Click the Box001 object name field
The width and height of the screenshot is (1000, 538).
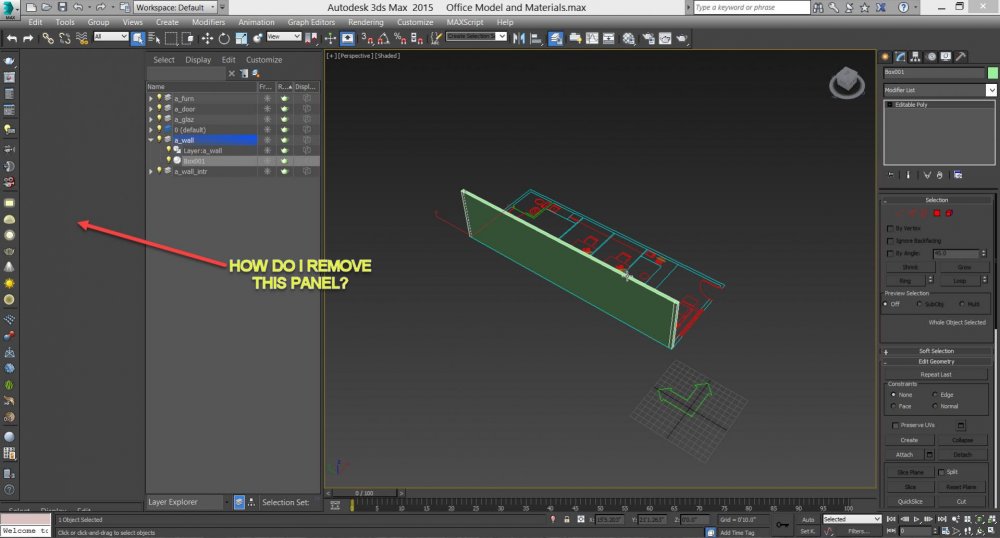tap(933, 73)
